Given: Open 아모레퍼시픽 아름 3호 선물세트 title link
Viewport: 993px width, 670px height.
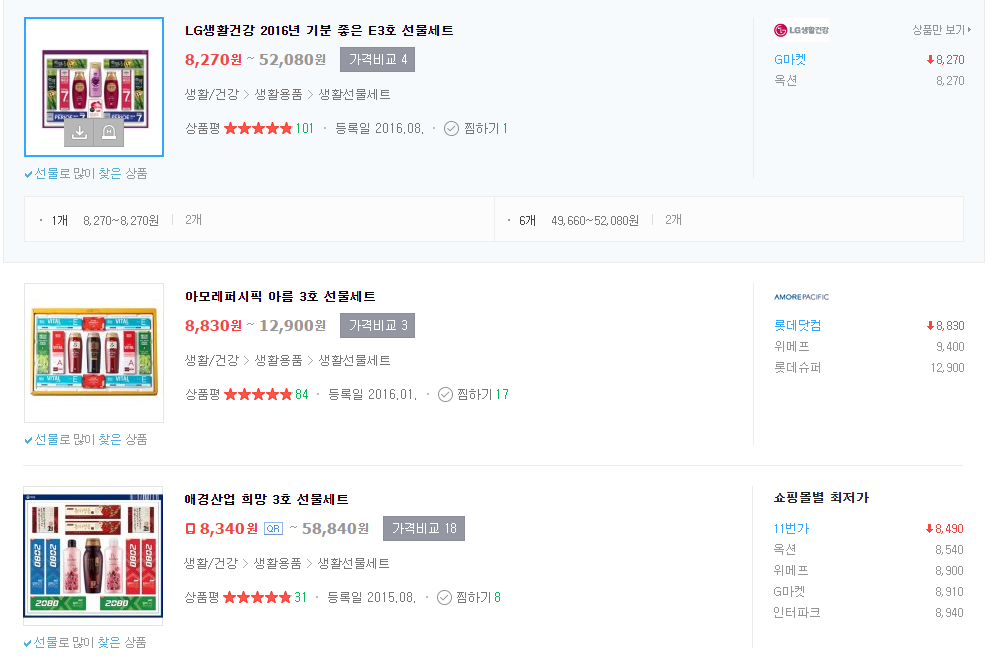Looking at the screenshot, I should pyautogui.click(x=280, y=296).
